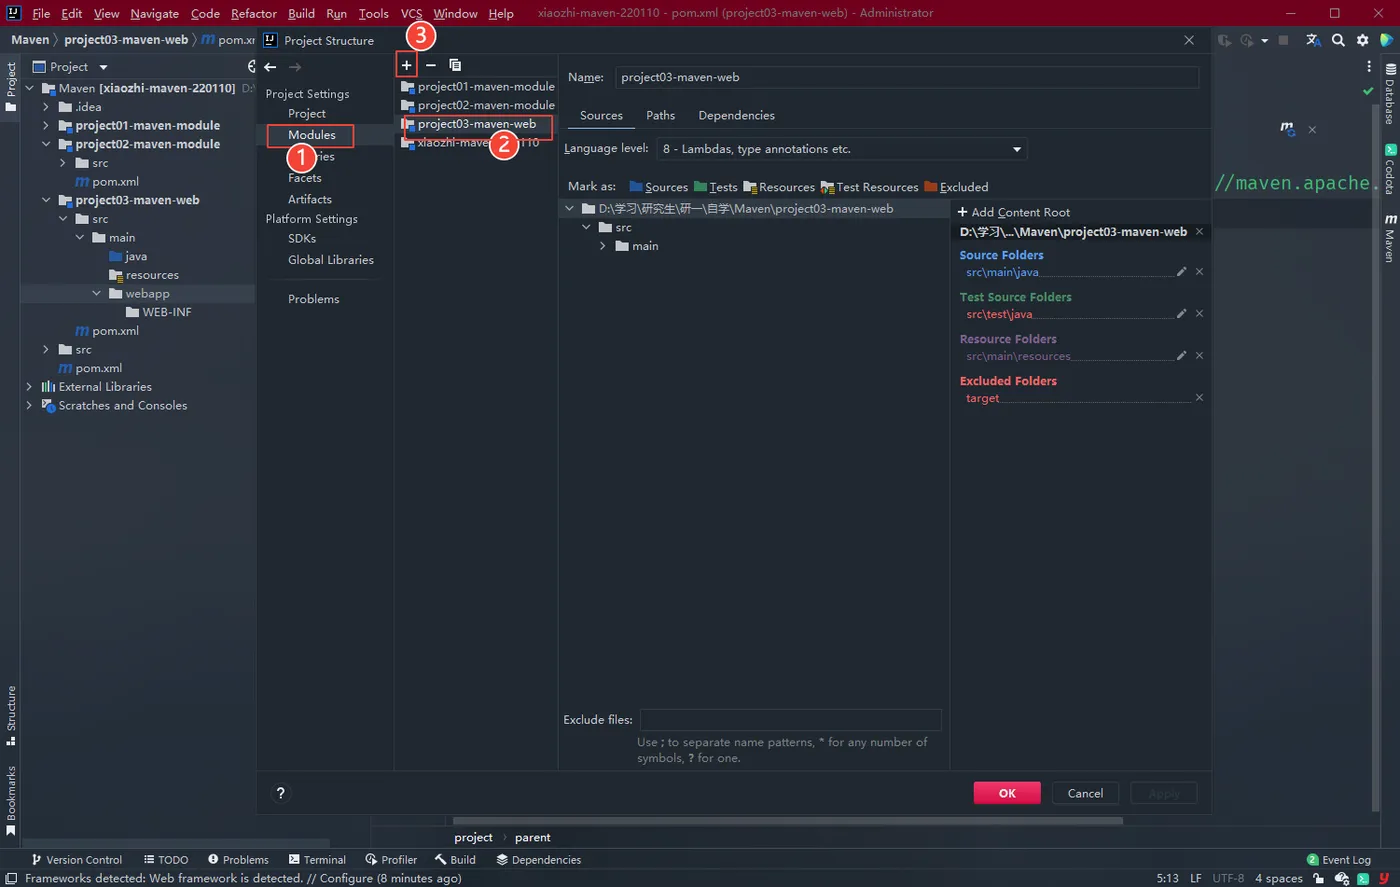This screenshot has height=887, width=1400.
Task: Expand the .idea folder
Action: point(46,107)
